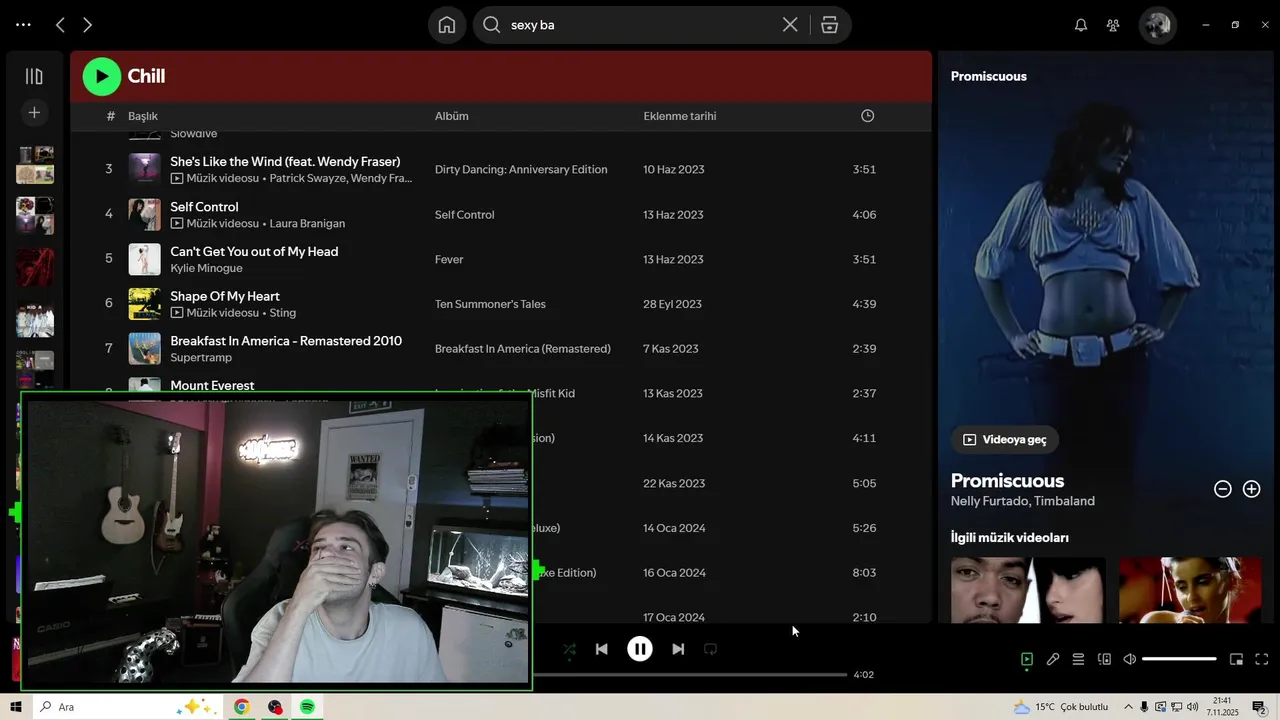This screenshot has width=1280, height=720.
Task: Skip to next track
Action: coord(678,649)
